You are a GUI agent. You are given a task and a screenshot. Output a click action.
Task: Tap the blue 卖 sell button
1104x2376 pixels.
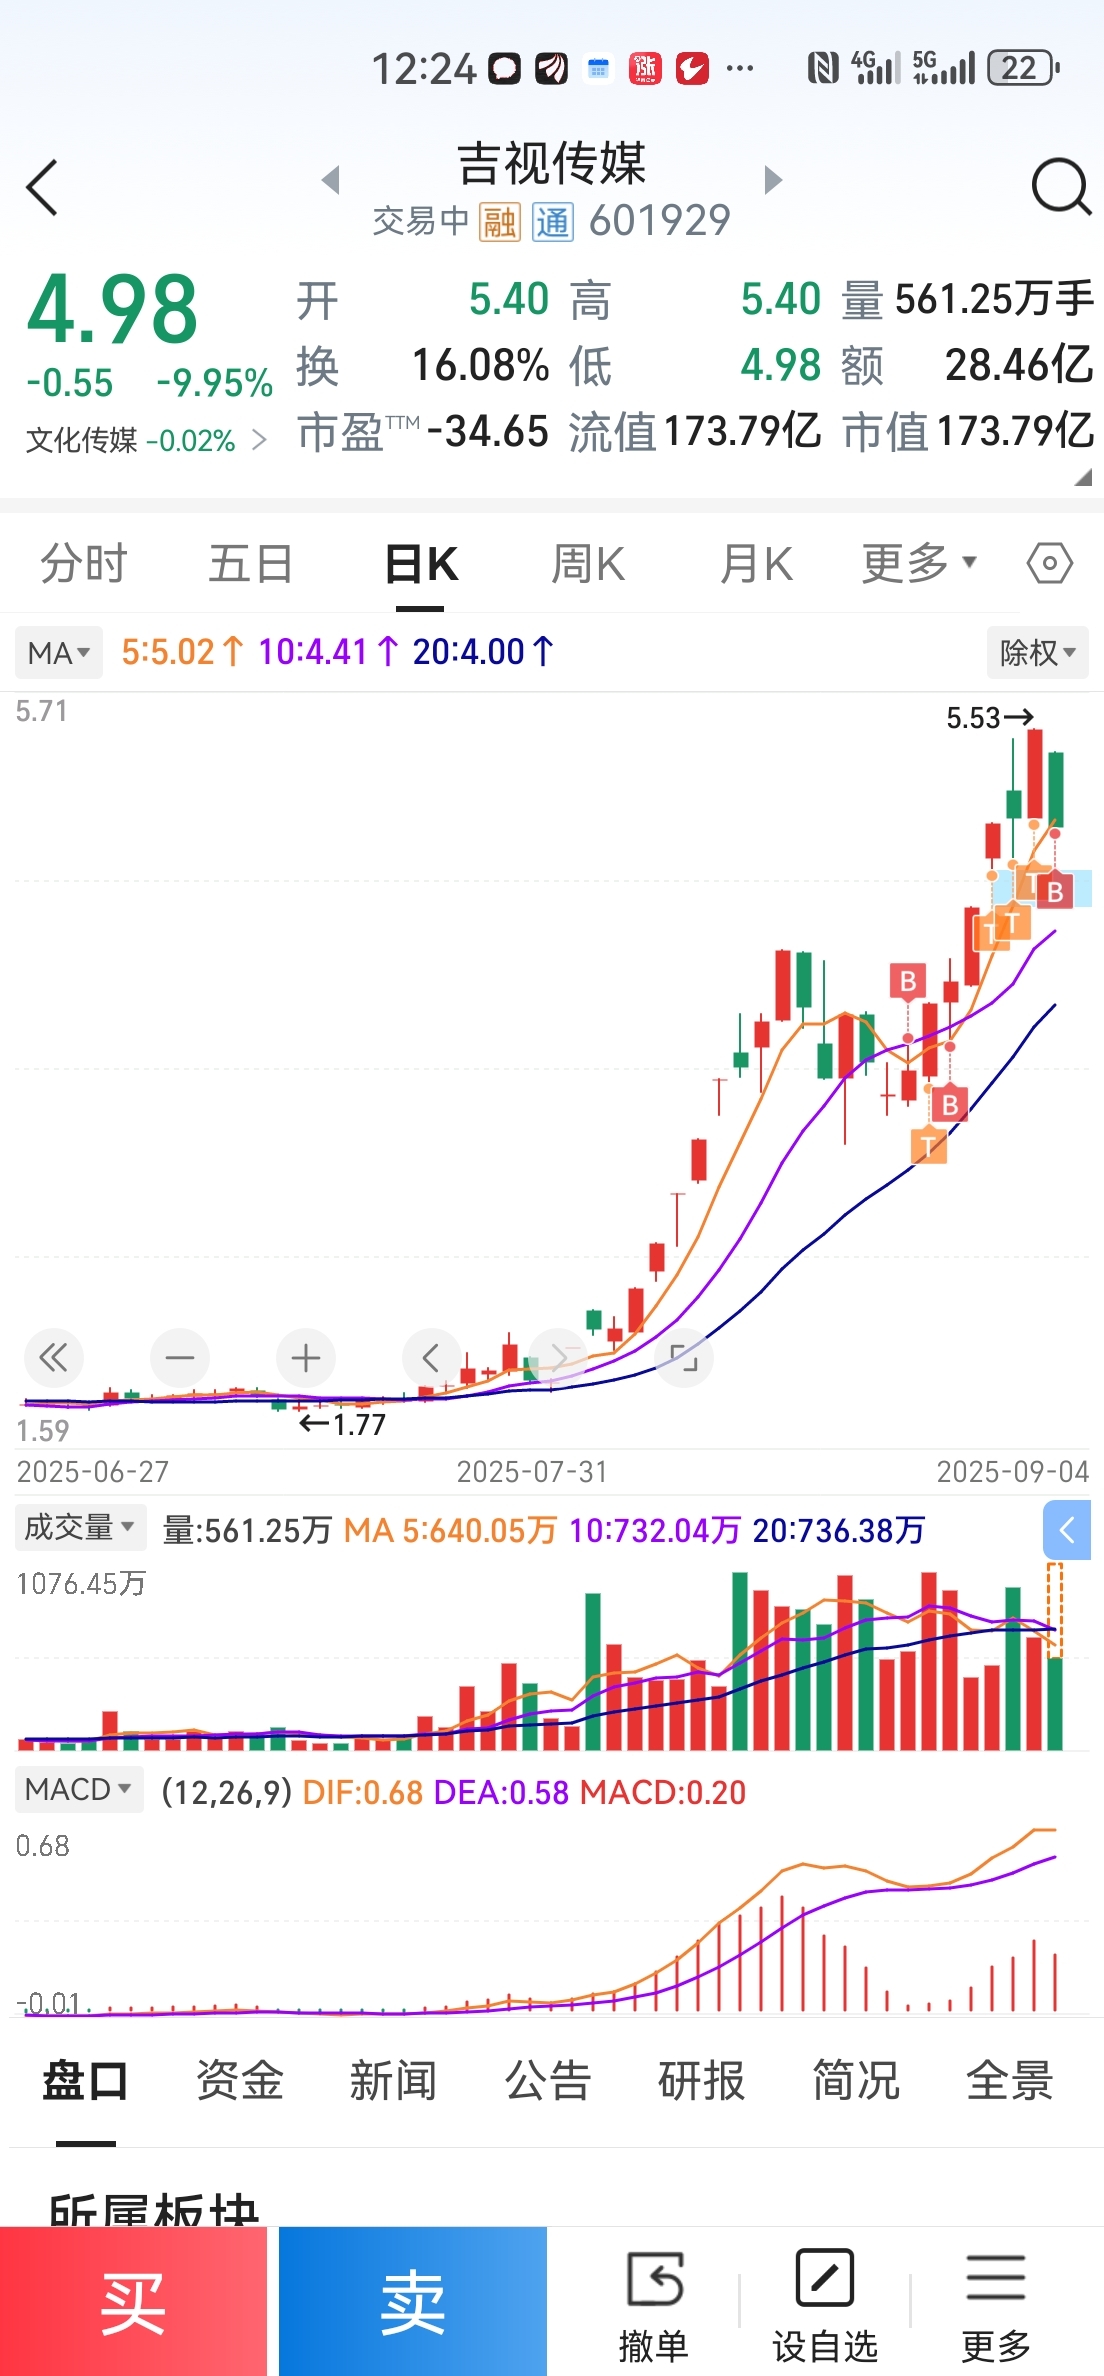point(413,2301)
